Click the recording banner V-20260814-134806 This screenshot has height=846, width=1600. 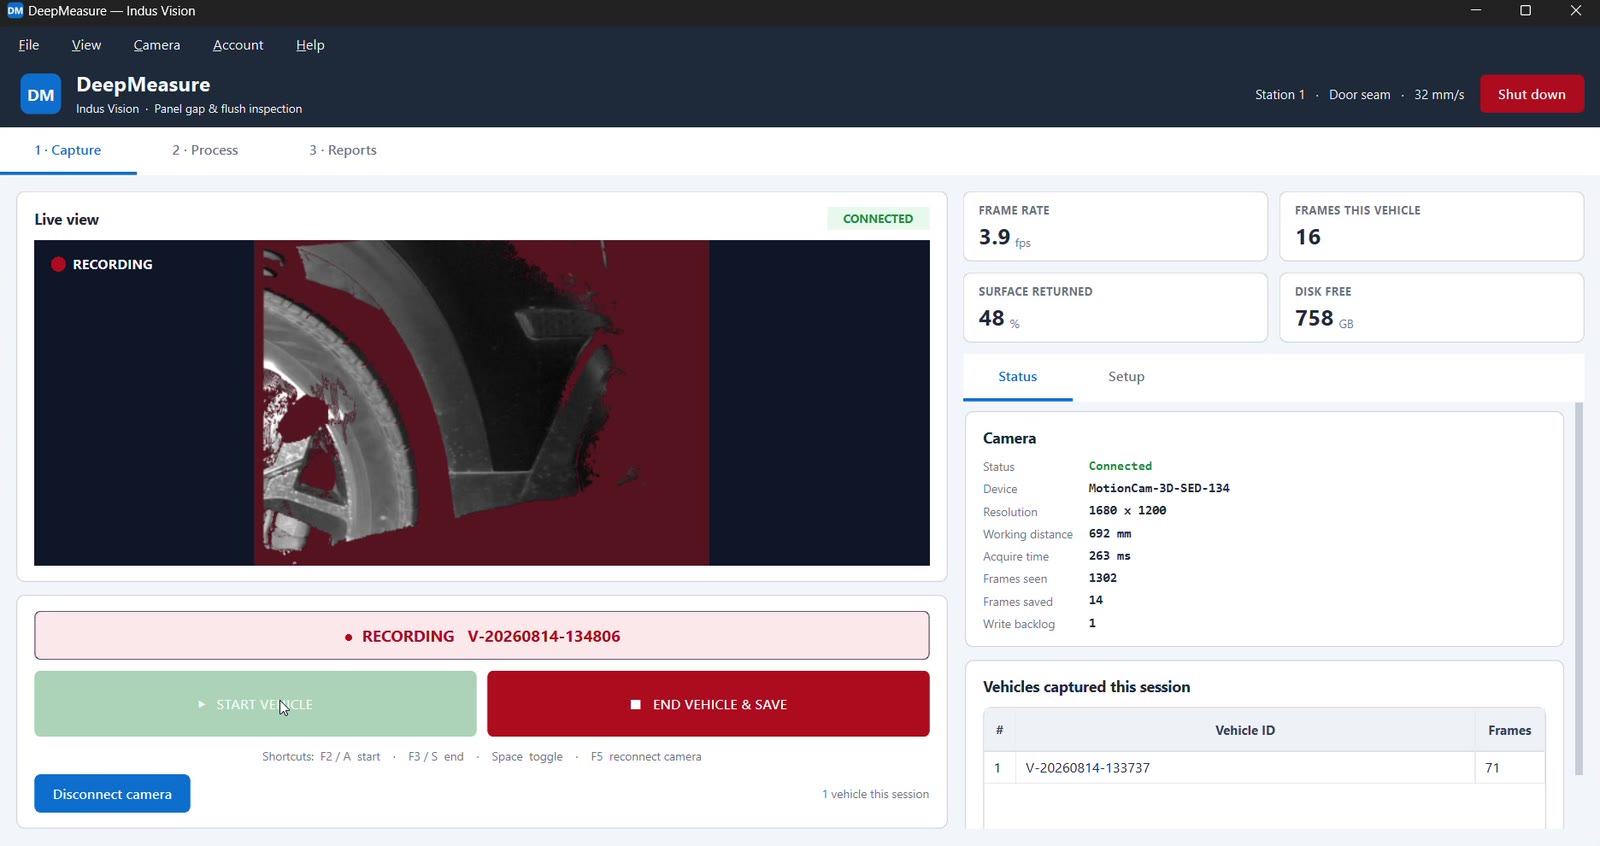pos(482,636)
